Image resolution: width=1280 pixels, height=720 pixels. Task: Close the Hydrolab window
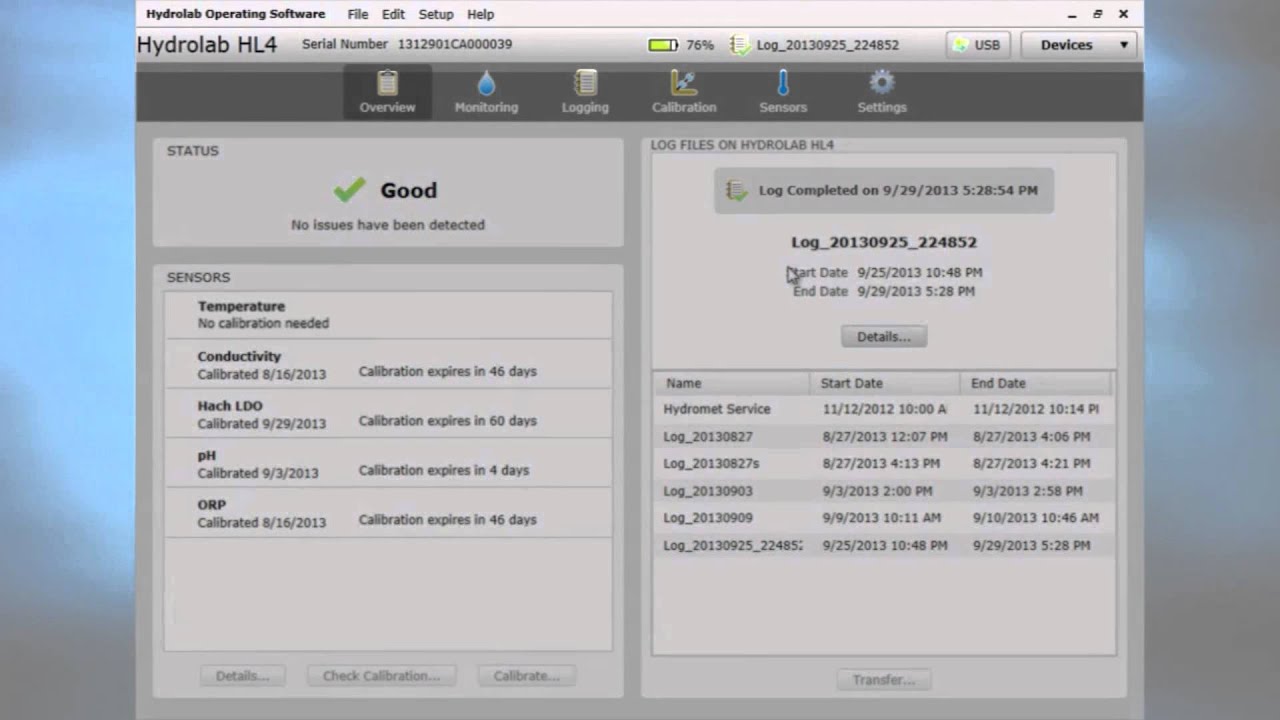[1124, 14]
